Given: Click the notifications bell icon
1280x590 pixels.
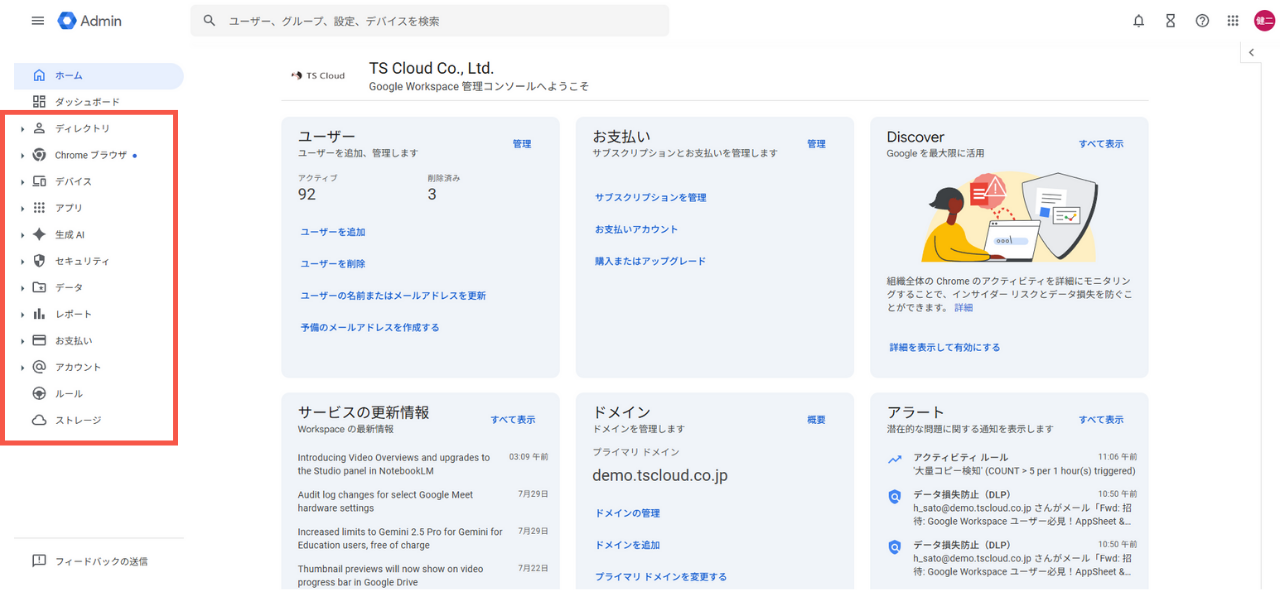Looking at the screenshot, I should 1138,20.
